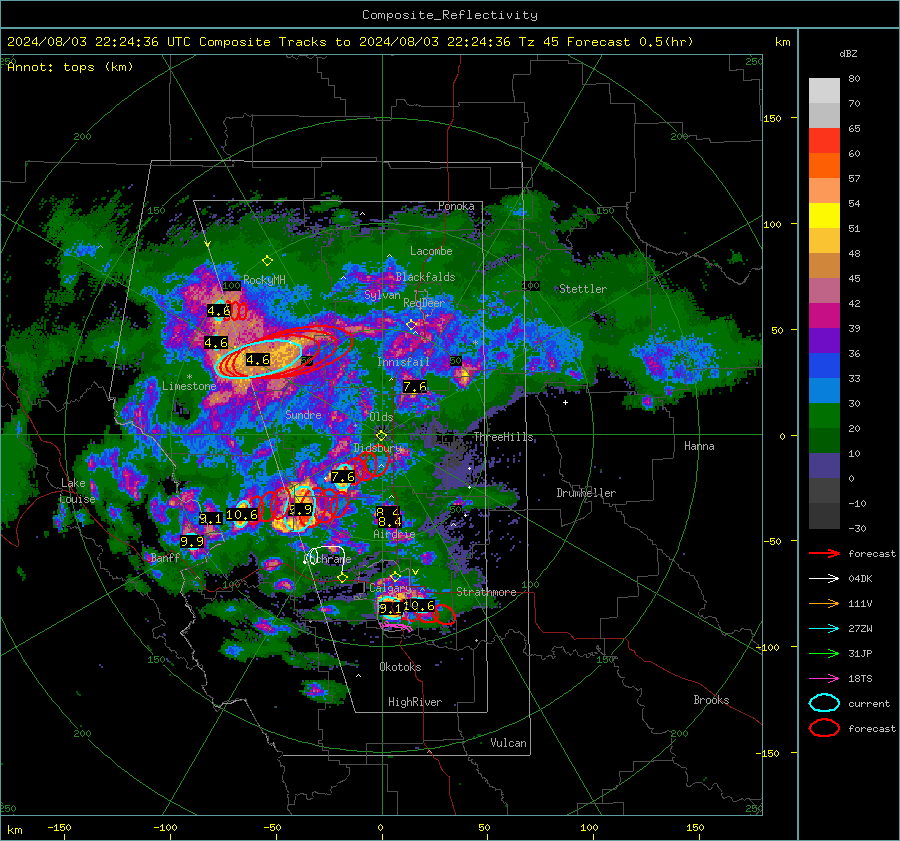Click the Okotoks label
The width and height of the screenshot is (900, 841).
coord(400,667)
